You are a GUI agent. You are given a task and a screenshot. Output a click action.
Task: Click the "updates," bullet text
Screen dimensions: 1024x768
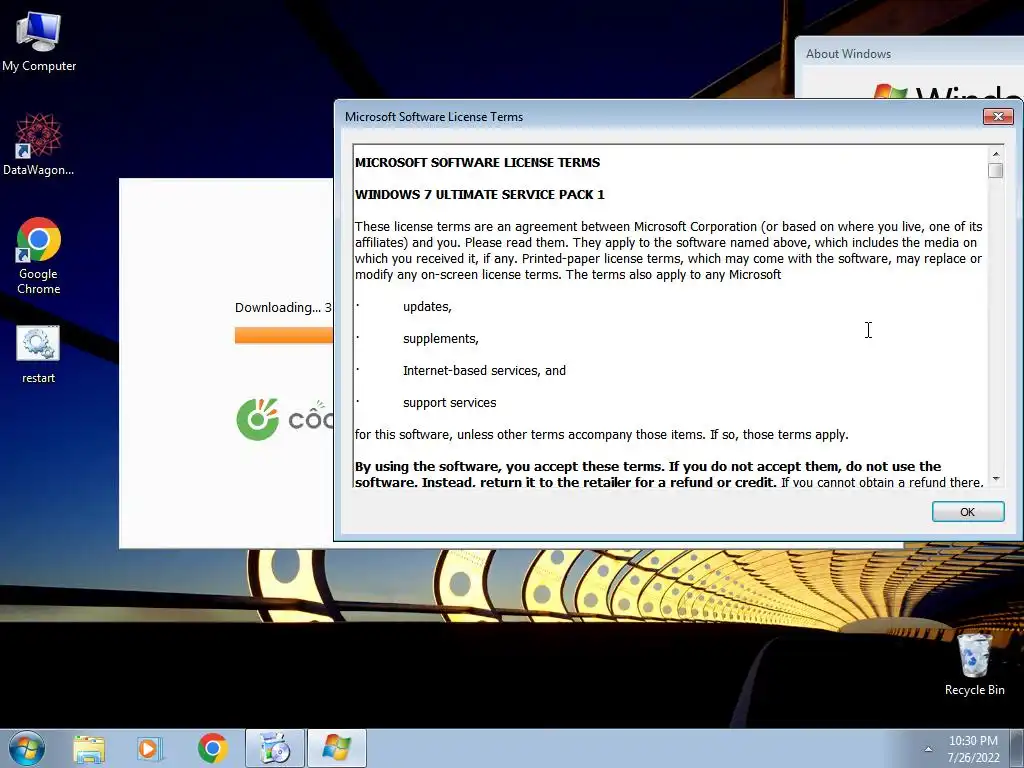(x=427, y=307)
